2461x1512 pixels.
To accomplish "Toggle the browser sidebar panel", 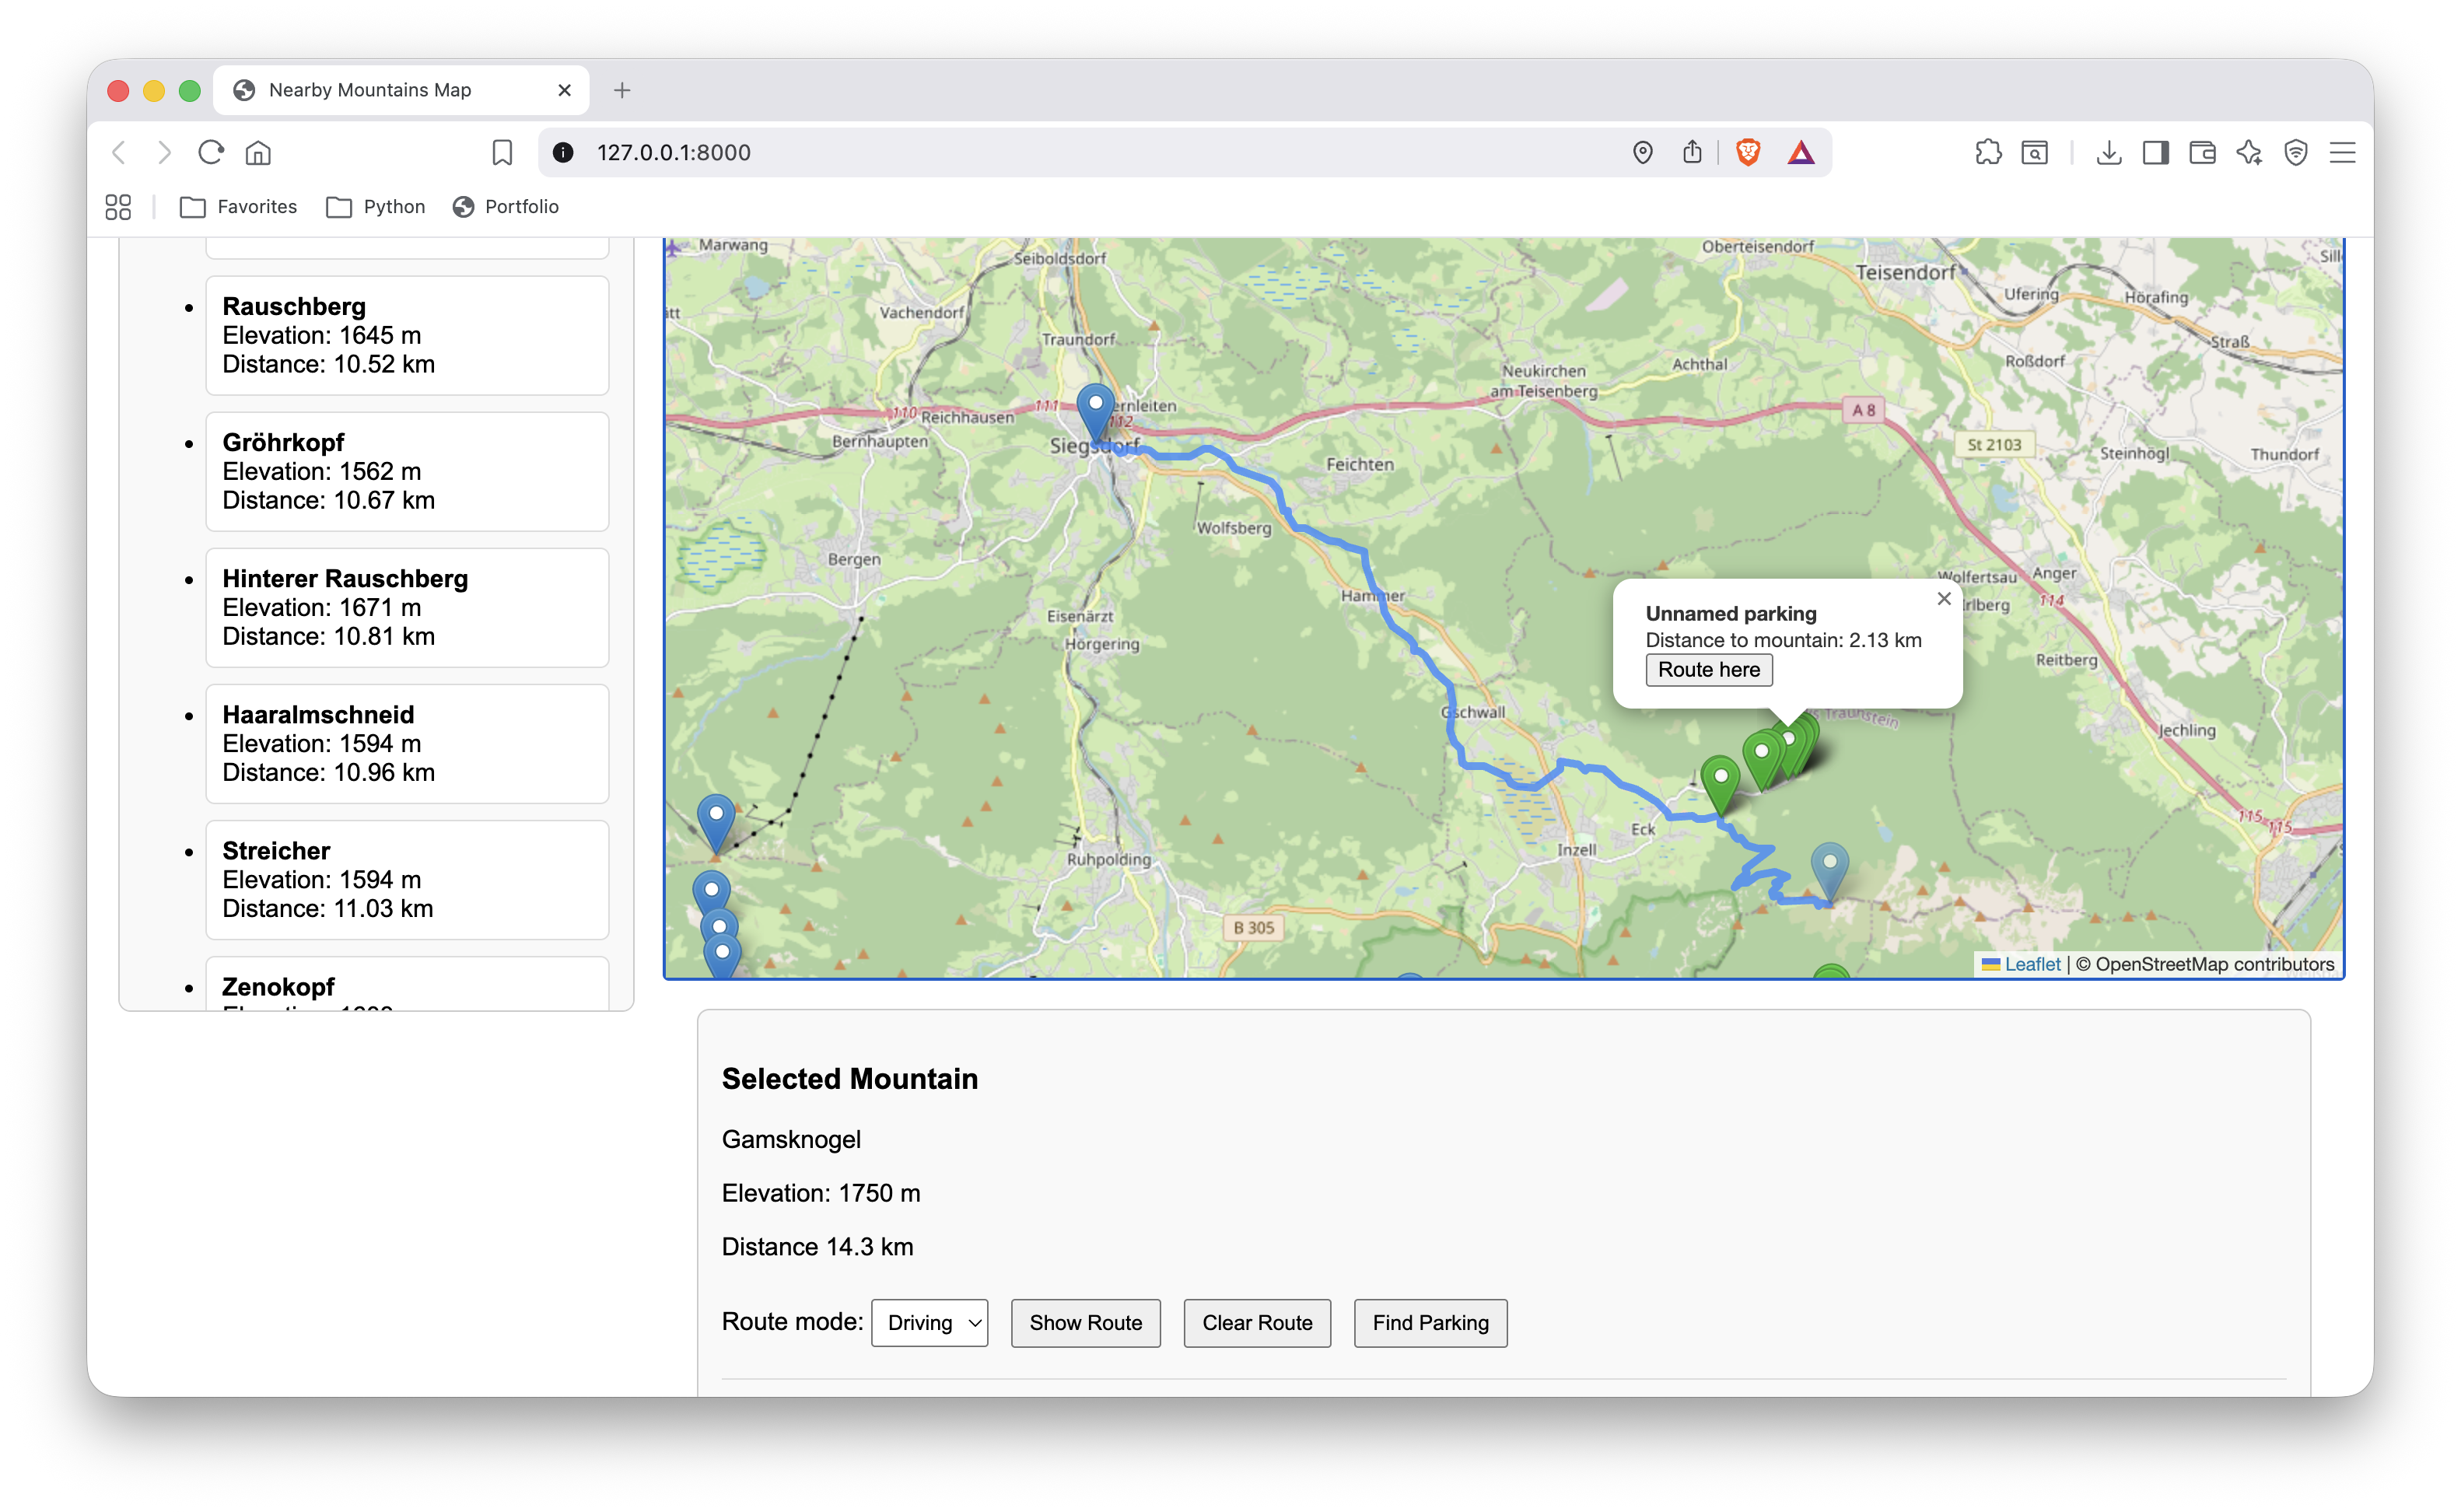I will (2155, 152).
